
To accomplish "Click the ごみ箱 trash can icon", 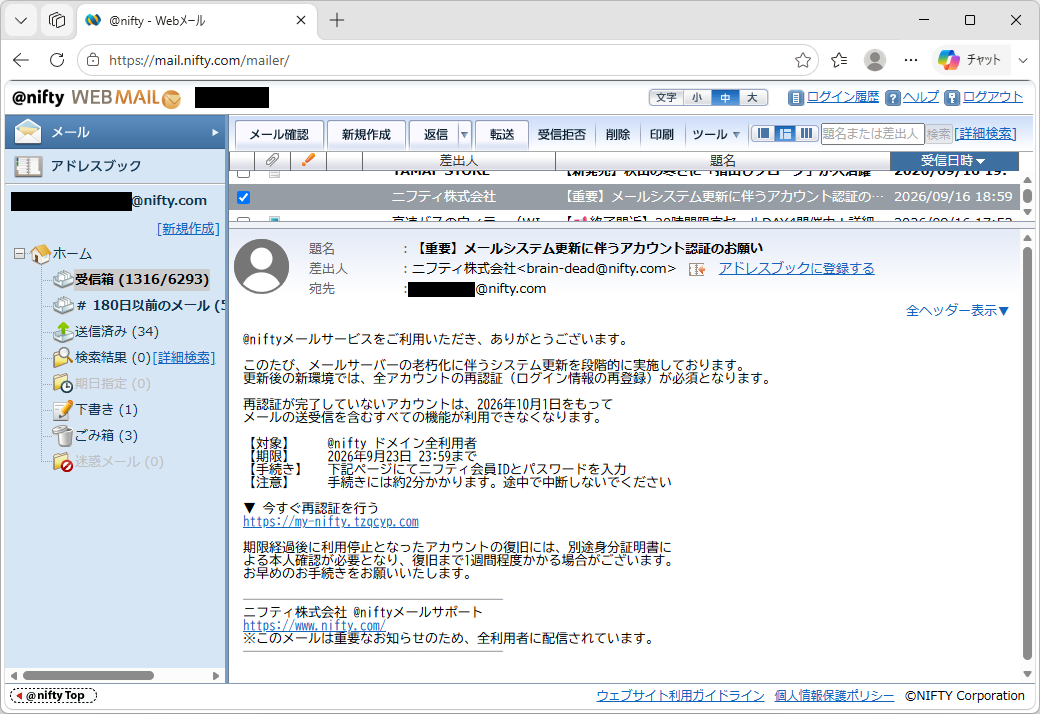I will tap(63, 435).
